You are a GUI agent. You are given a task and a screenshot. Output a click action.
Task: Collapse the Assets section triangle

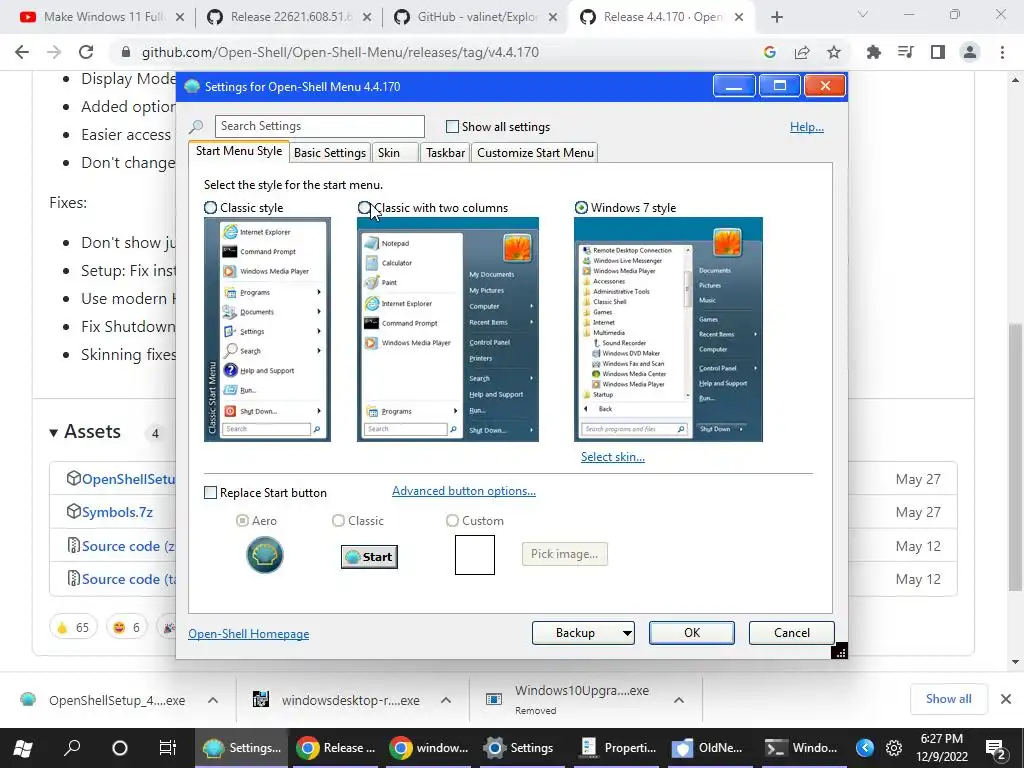click(x=54, y=432)
